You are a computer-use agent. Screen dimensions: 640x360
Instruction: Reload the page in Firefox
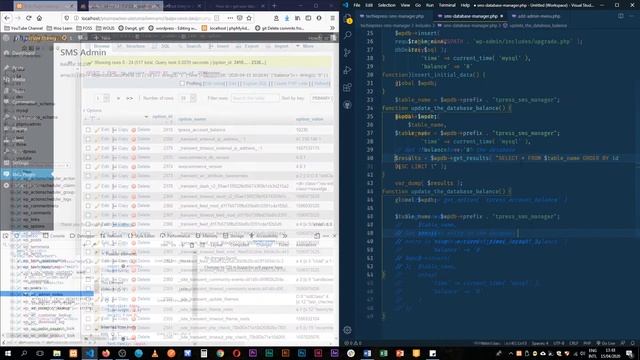coord(29,18)
